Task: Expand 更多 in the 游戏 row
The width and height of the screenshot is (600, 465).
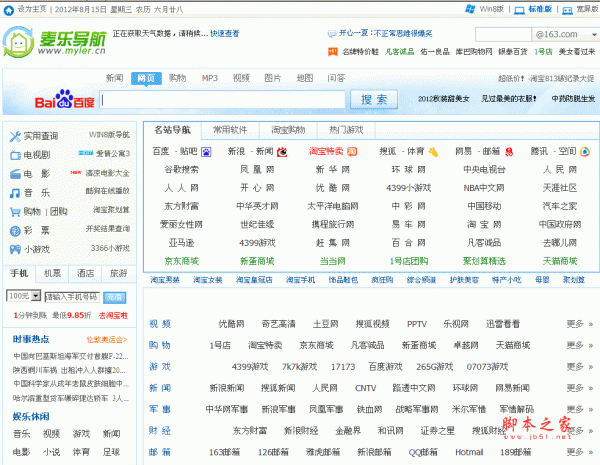Action: point(579,367)
